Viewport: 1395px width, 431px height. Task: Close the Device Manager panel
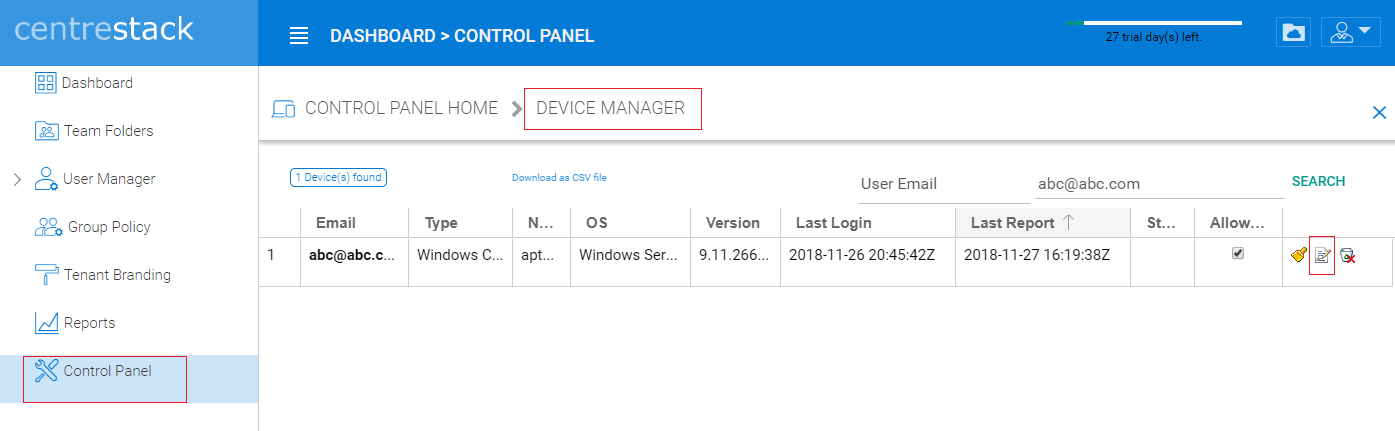1379,113
